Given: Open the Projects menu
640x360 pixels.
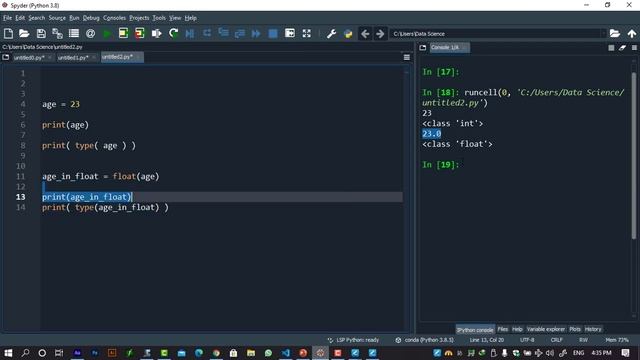Looking at the screenshot, I should coord(139,18).
